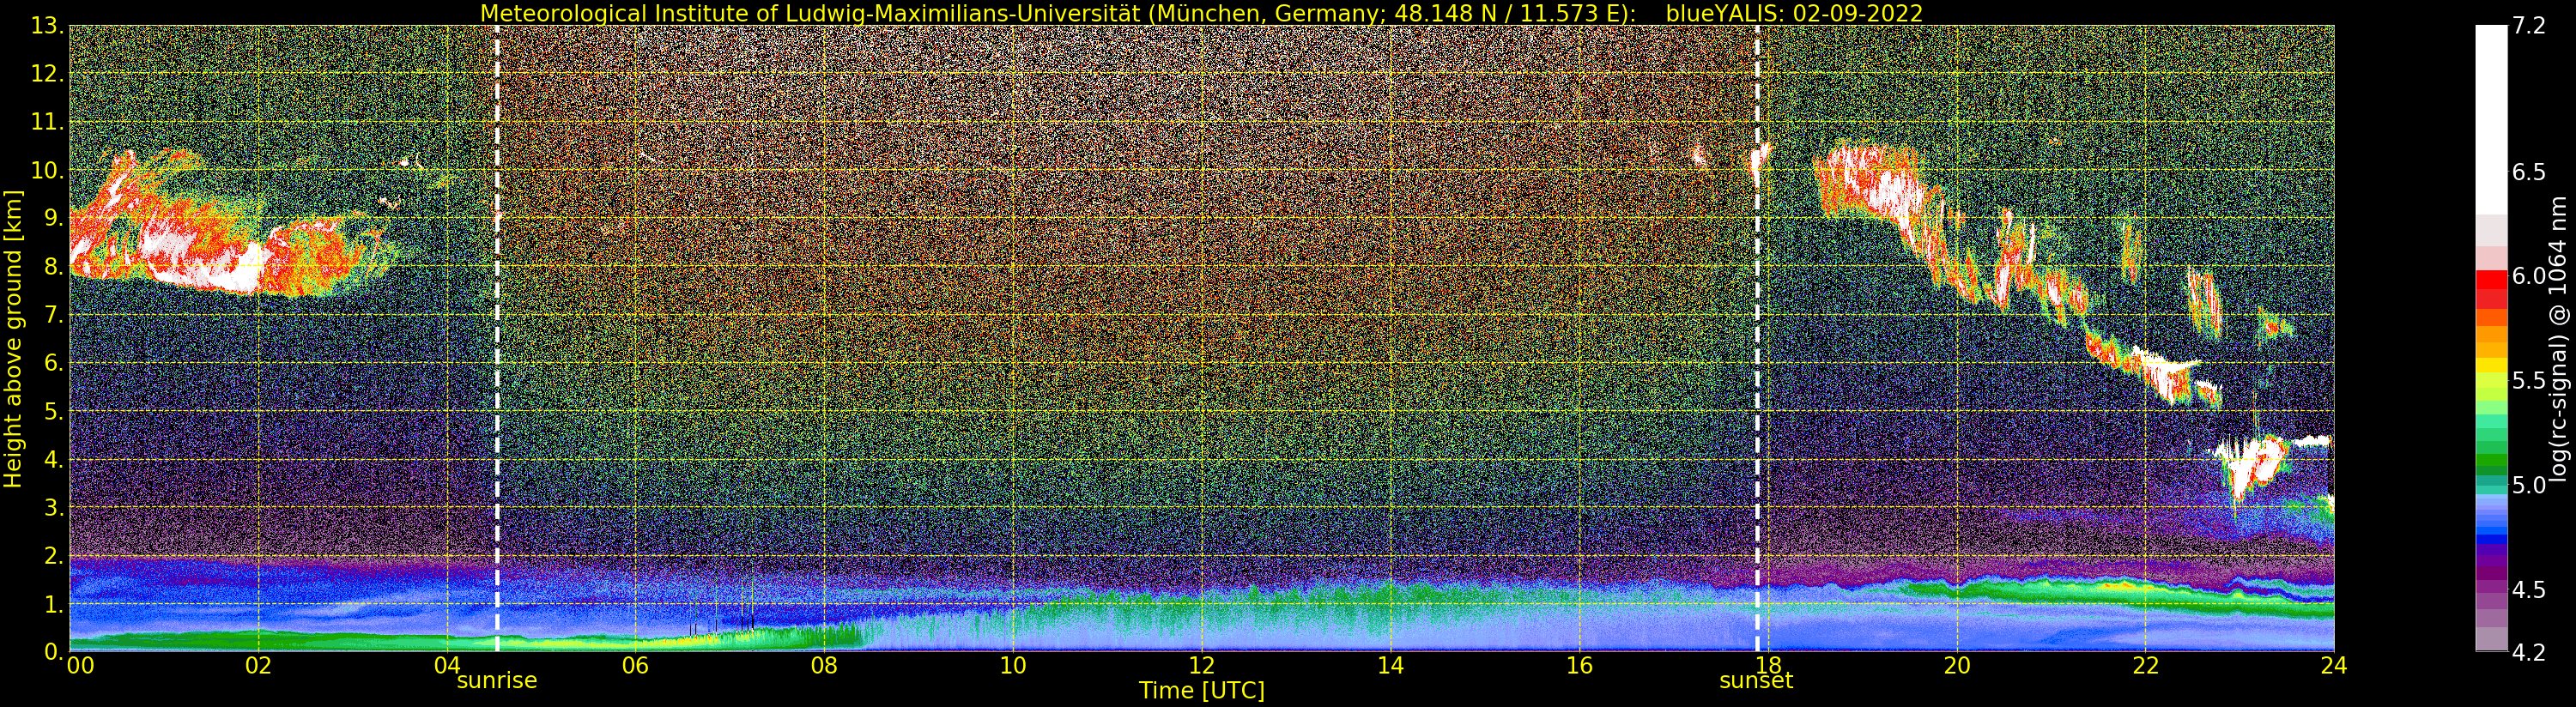2576x707 pixels.
Task: Select the 7.2 colorbar tick value
Action: click(x=2527, y=26)
